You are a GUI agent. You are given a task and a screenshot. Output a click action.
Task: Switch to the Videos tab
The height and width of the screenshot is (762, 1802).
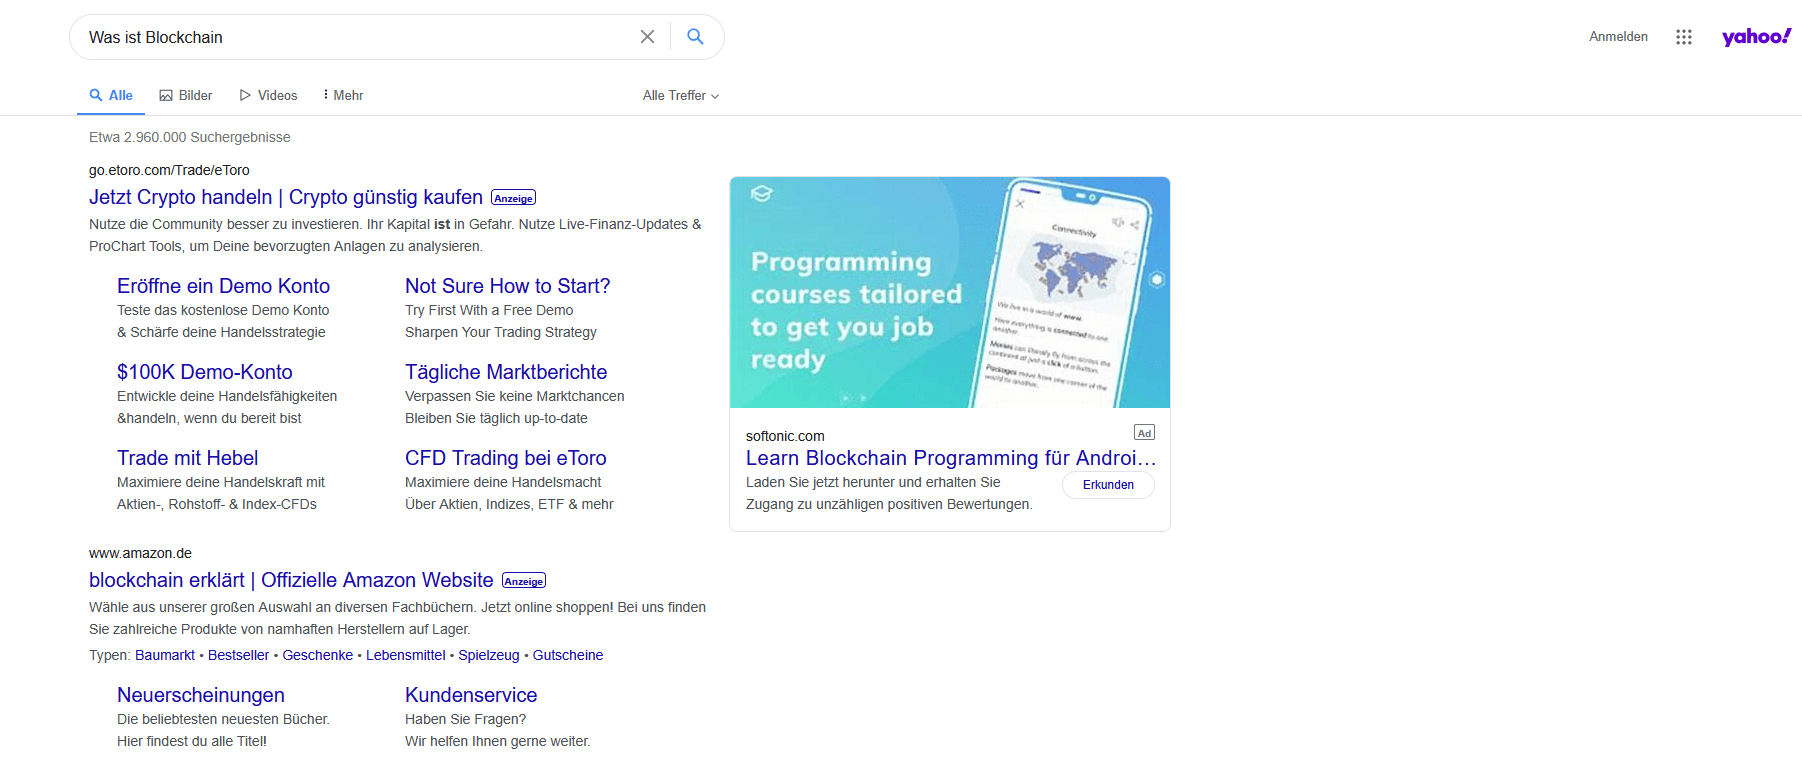(x=268, y=95)
